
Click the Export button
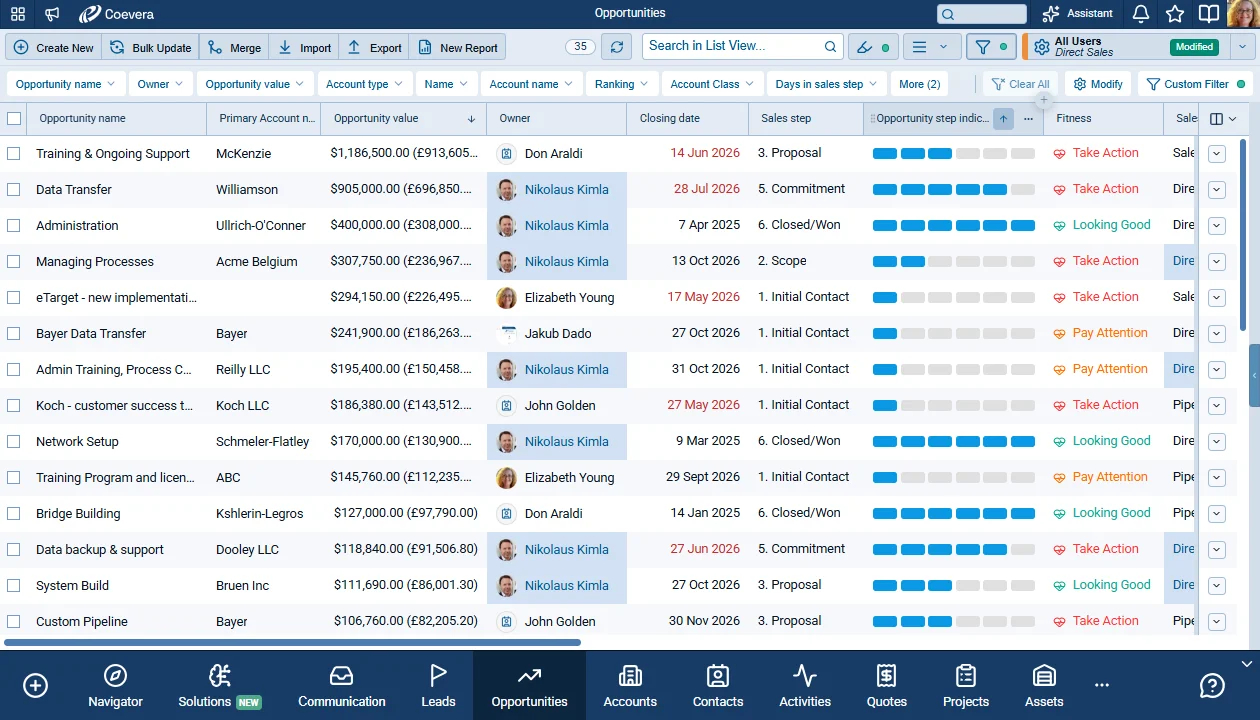[374, 47]
